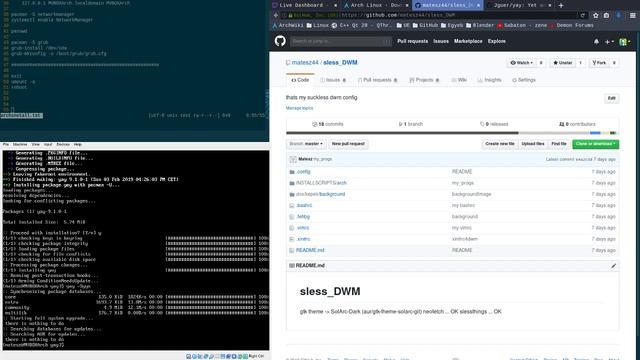Open Marketplace in GitHub header
The image size is (640, 360).
(x=468, y=41)
